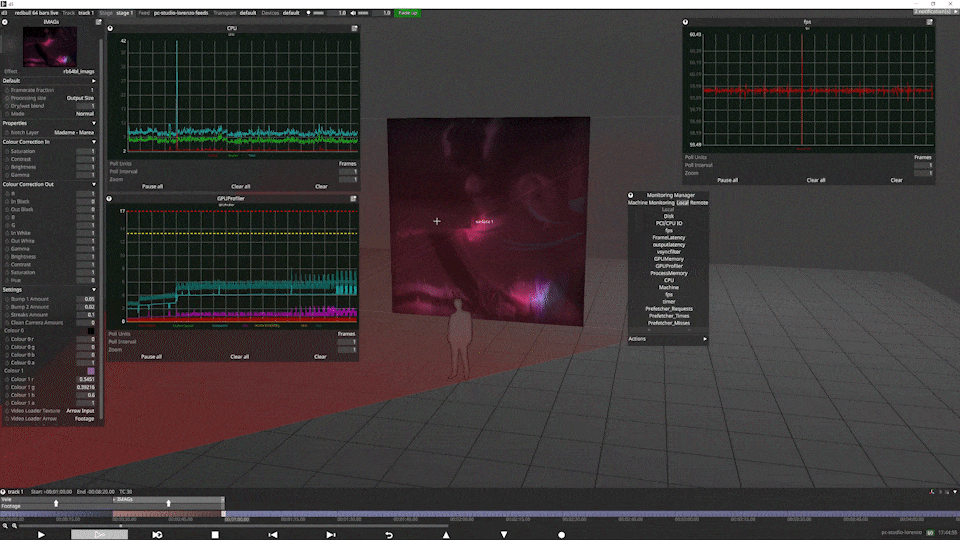The height and width of the screenshot is (540, 960).
Task: Edit the Bump 1 Amount value field
Action: pyautogui.click(x=86, y=299)
